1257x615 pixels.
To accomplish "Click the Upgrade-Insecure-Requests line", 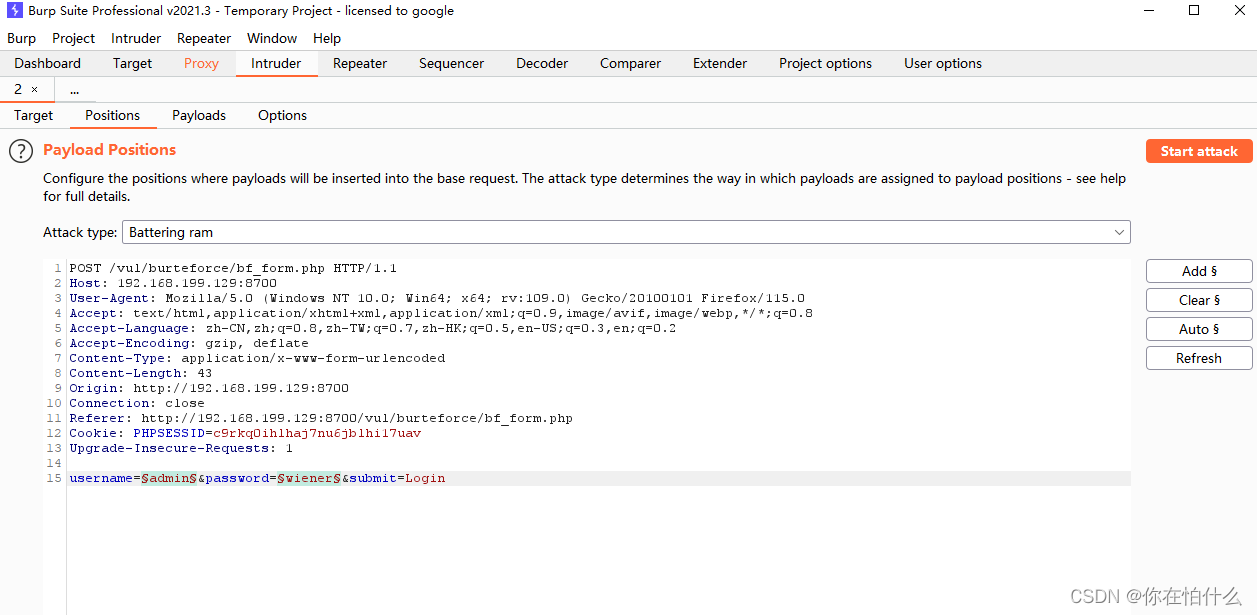I will click(x=181, y=448).
